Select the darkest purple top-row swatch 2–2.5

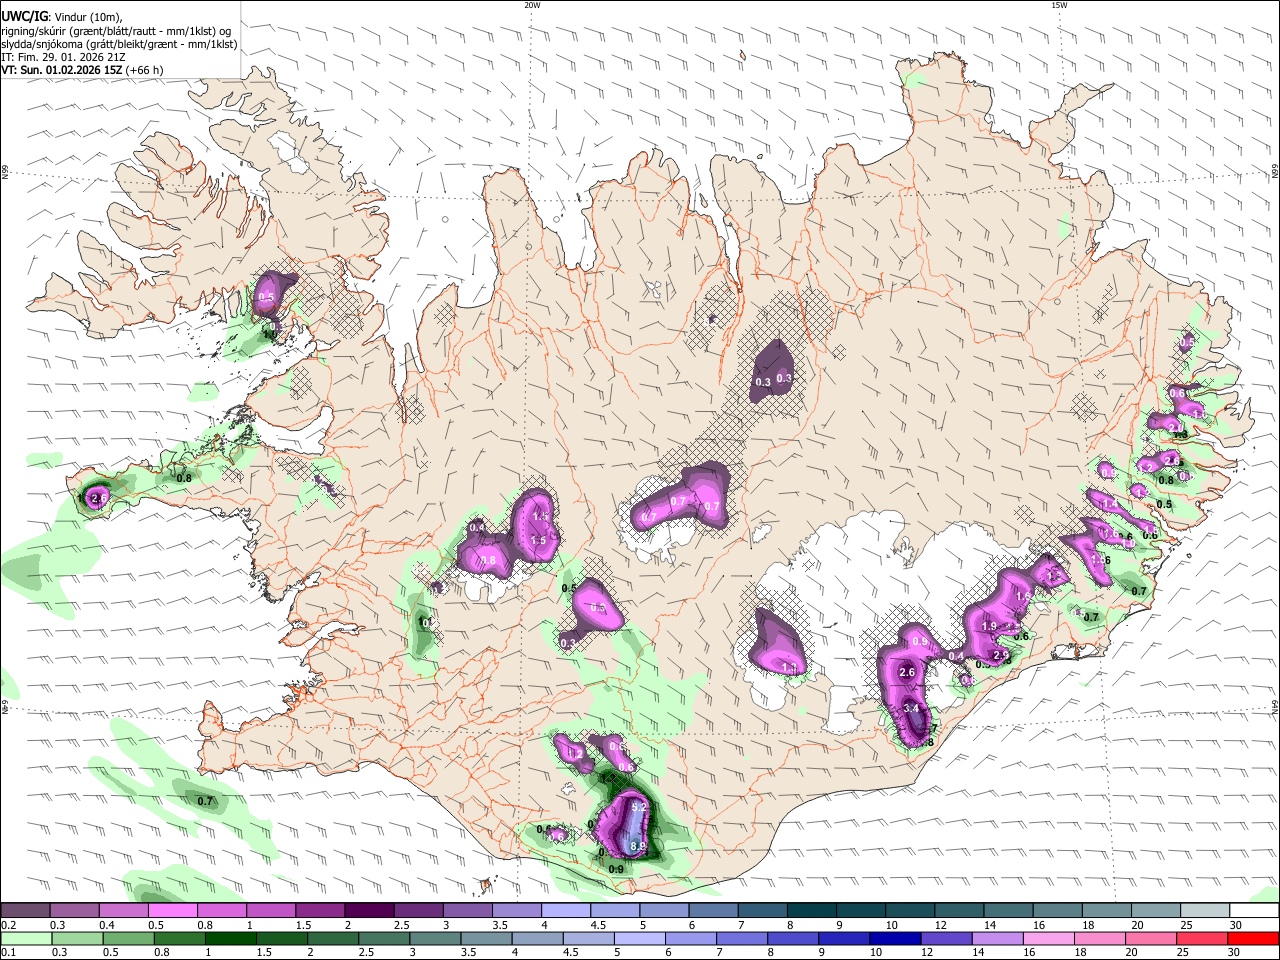click(x=368, y=911)
